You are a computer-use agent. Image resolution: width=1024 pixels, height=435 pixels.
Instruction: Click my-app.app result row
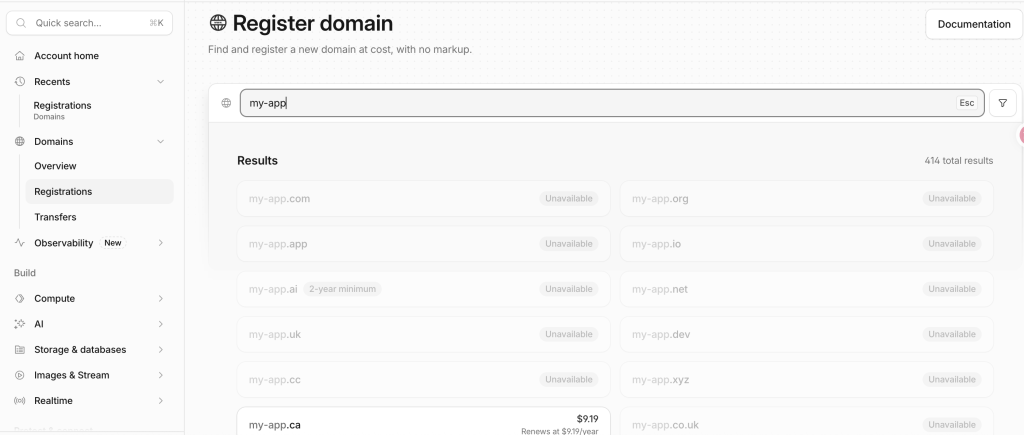point(423,244)
